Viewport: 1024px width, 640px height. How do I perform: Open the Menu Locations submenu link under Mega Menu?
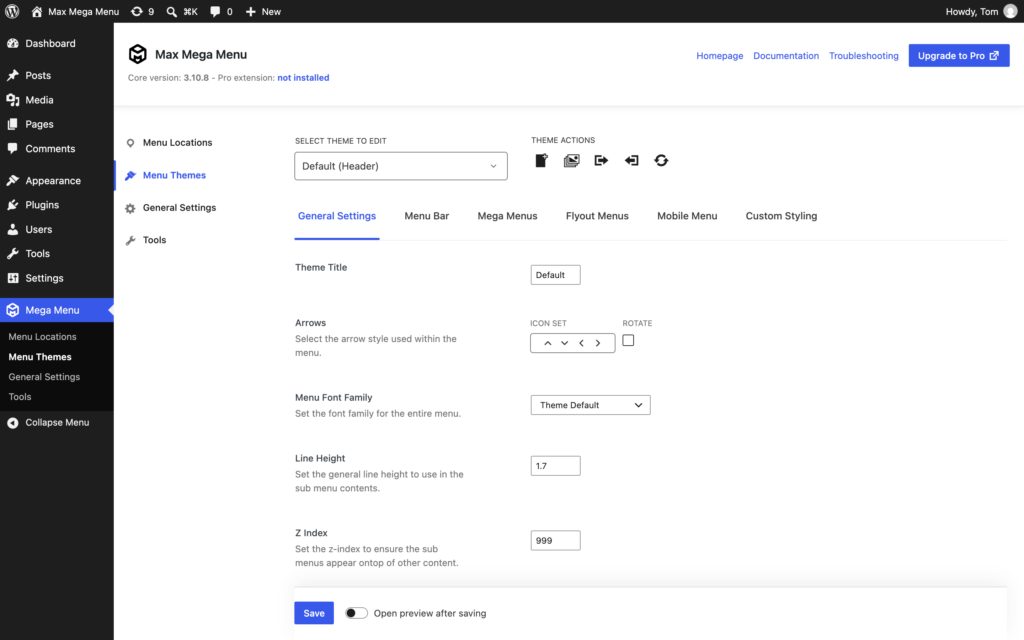(x=42, y=336)
